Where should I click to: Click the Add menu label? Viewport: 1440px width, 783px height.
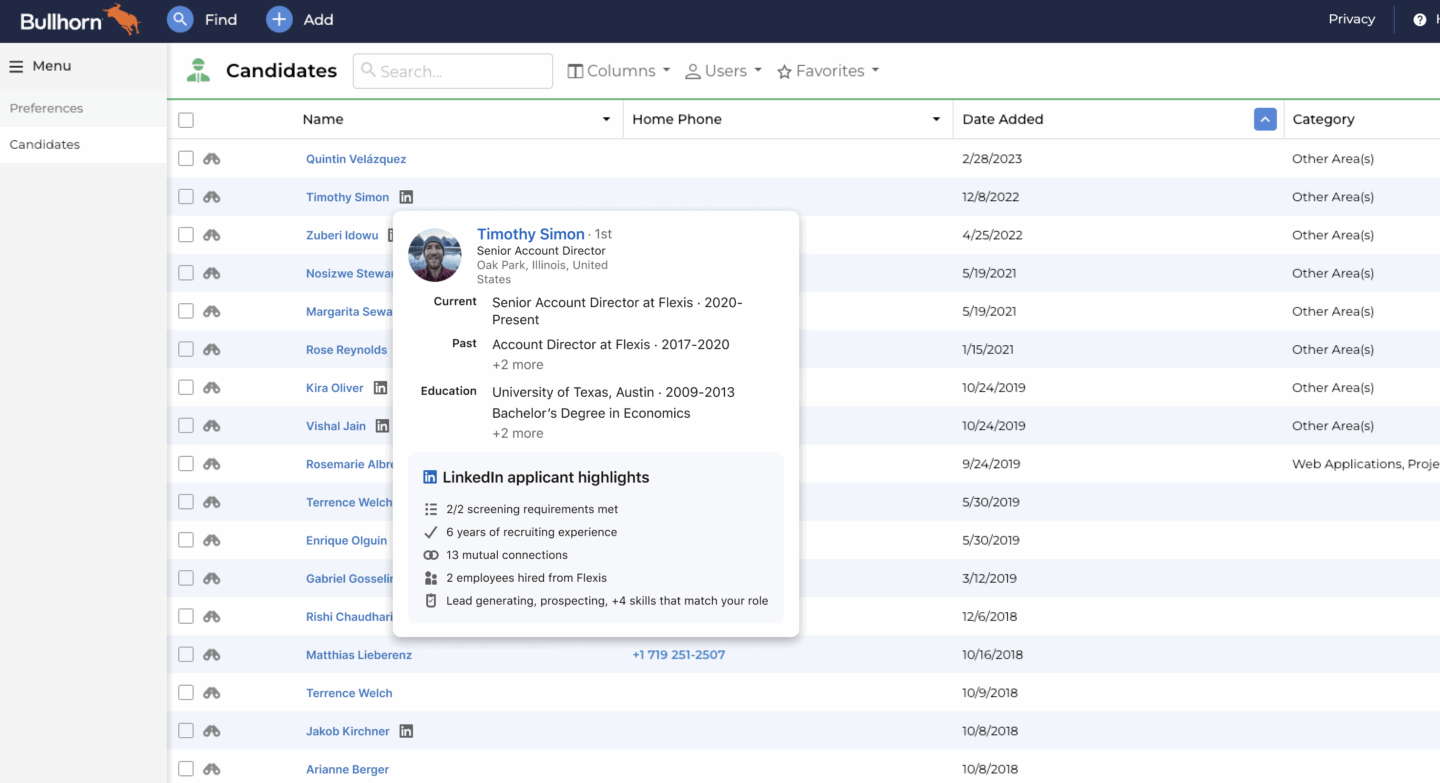pos(318,19)
